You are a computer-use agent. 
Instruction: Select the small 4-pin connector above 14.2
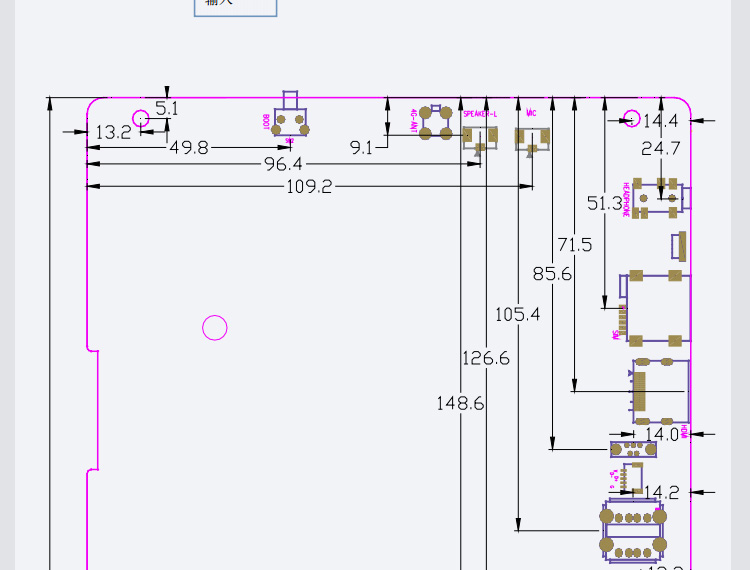tap(630, 476)
